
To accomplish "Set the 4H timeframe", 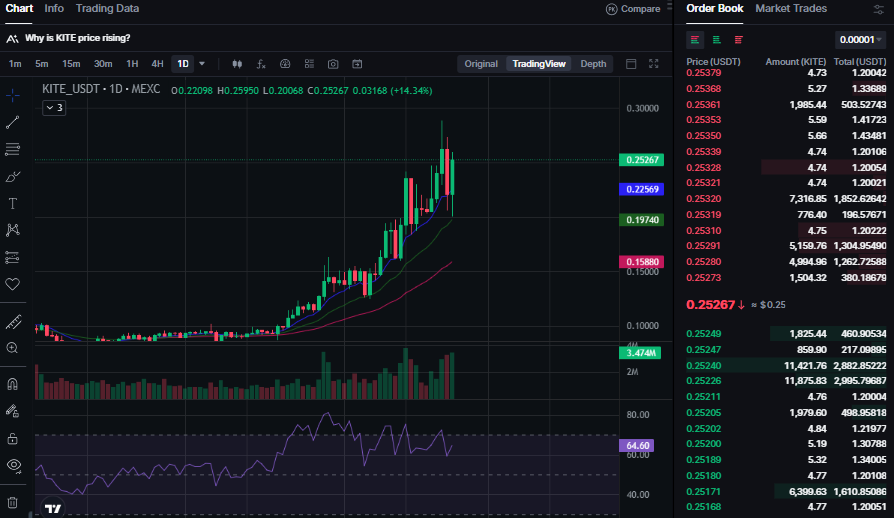I will click(157, 64).
